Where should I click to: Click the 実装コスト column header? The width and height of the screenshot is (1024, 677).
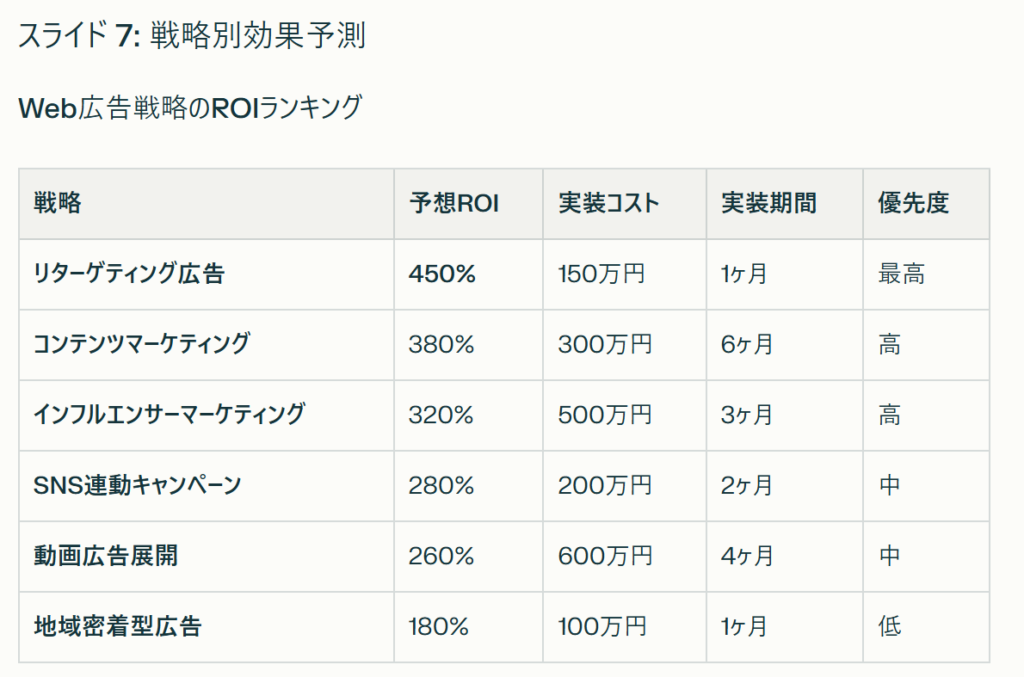click(608, 204)
